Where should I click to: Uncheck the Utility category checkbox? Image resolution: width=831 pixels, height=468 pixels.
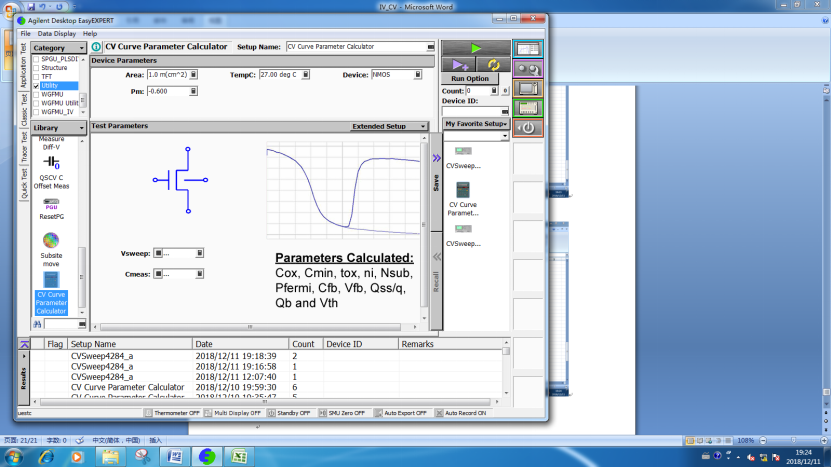point(36,86)
